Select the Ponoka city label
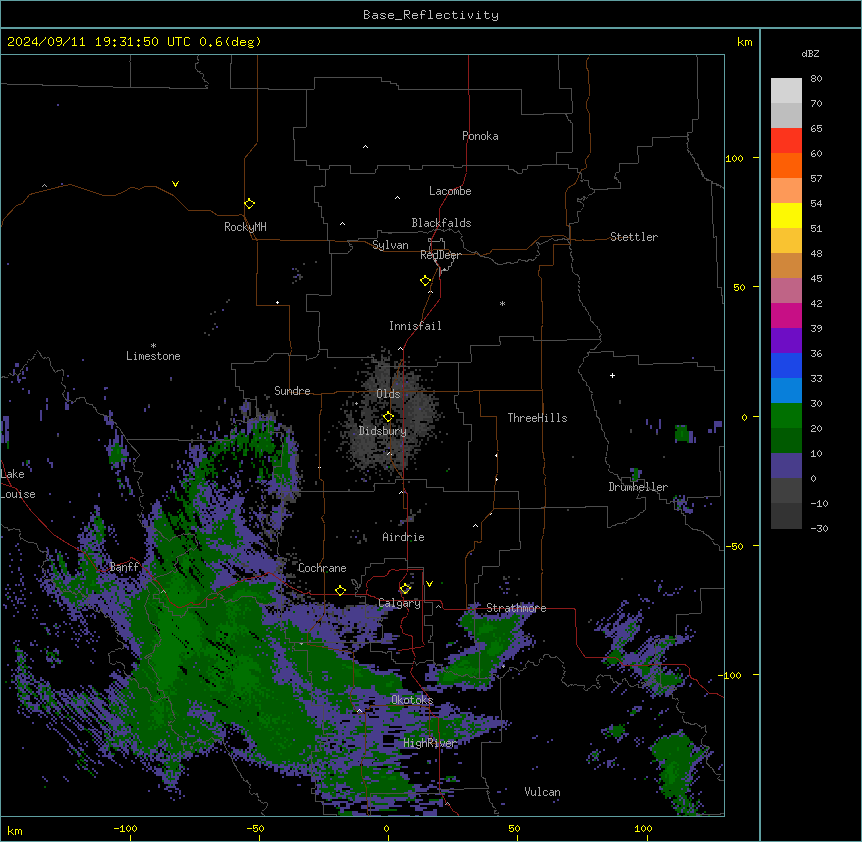The image size is (862, 842). pos(480,136)
